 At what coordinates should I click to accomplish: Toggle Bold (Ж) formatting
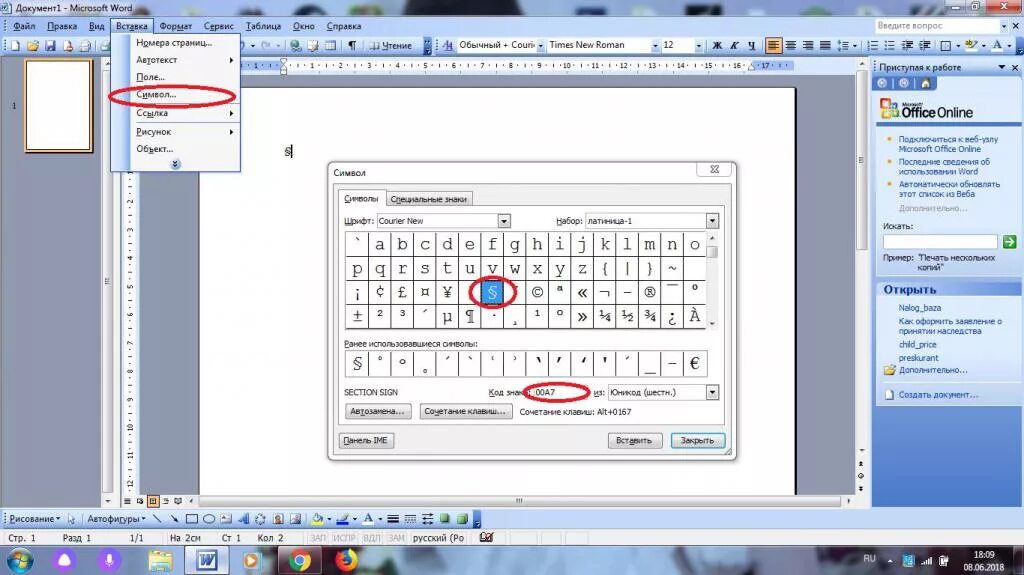pos(717,45)
